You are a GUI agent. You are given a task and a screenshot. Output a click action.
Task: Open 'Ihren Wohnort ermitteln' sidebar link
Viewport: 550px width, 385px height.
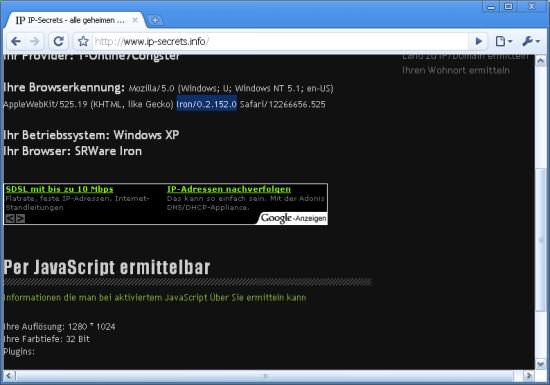tap(456, 70)
